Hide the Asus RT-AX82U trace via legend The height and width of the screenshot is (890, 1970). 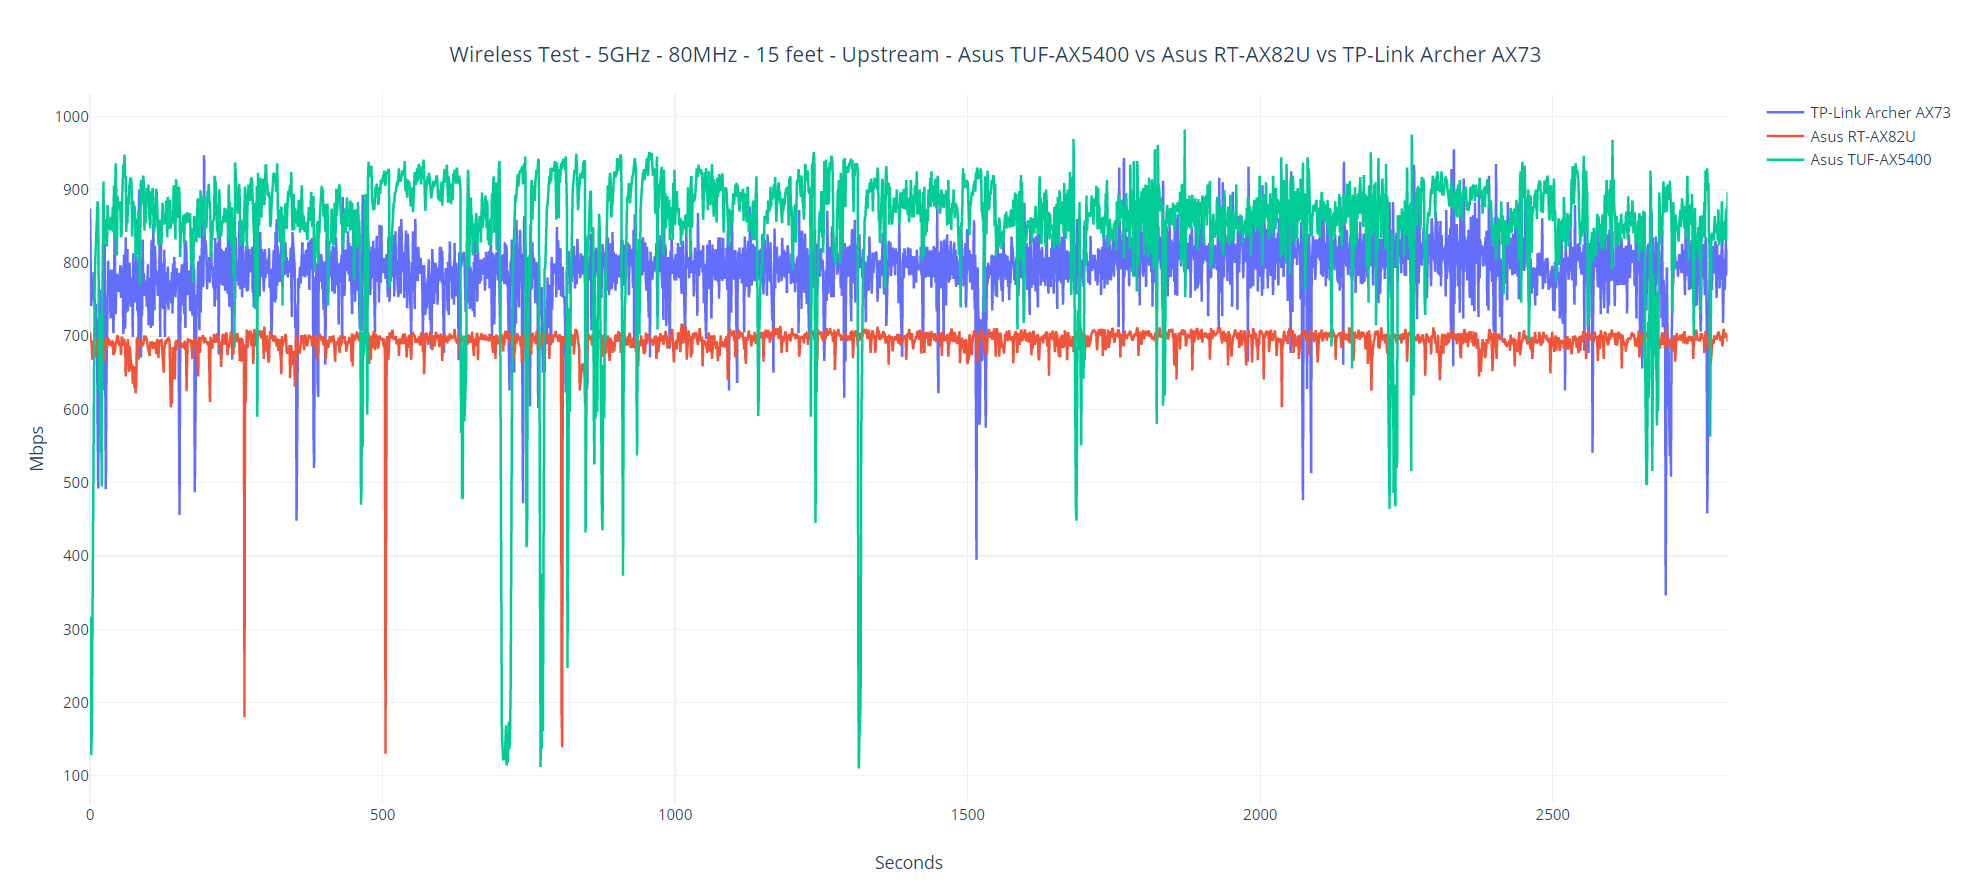click(1862, 137)
